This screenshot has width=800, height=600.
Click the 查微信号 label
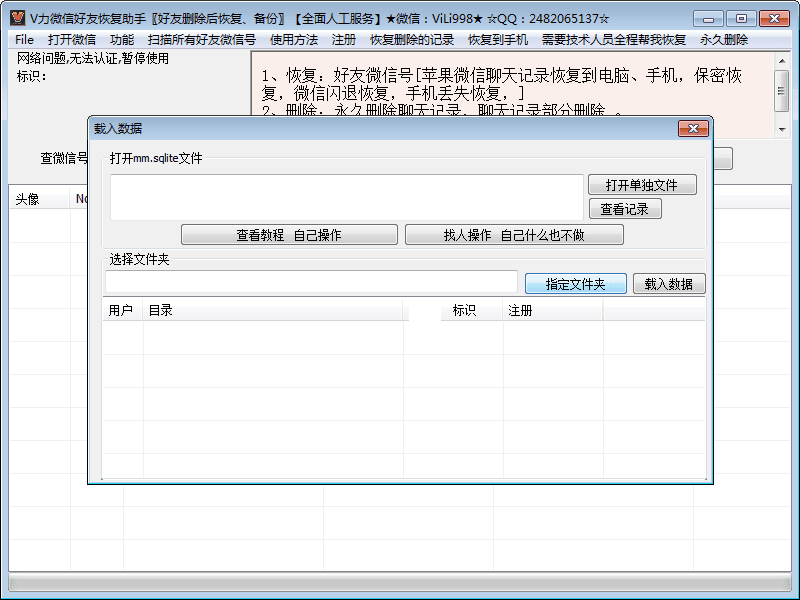tap(64, 158)
